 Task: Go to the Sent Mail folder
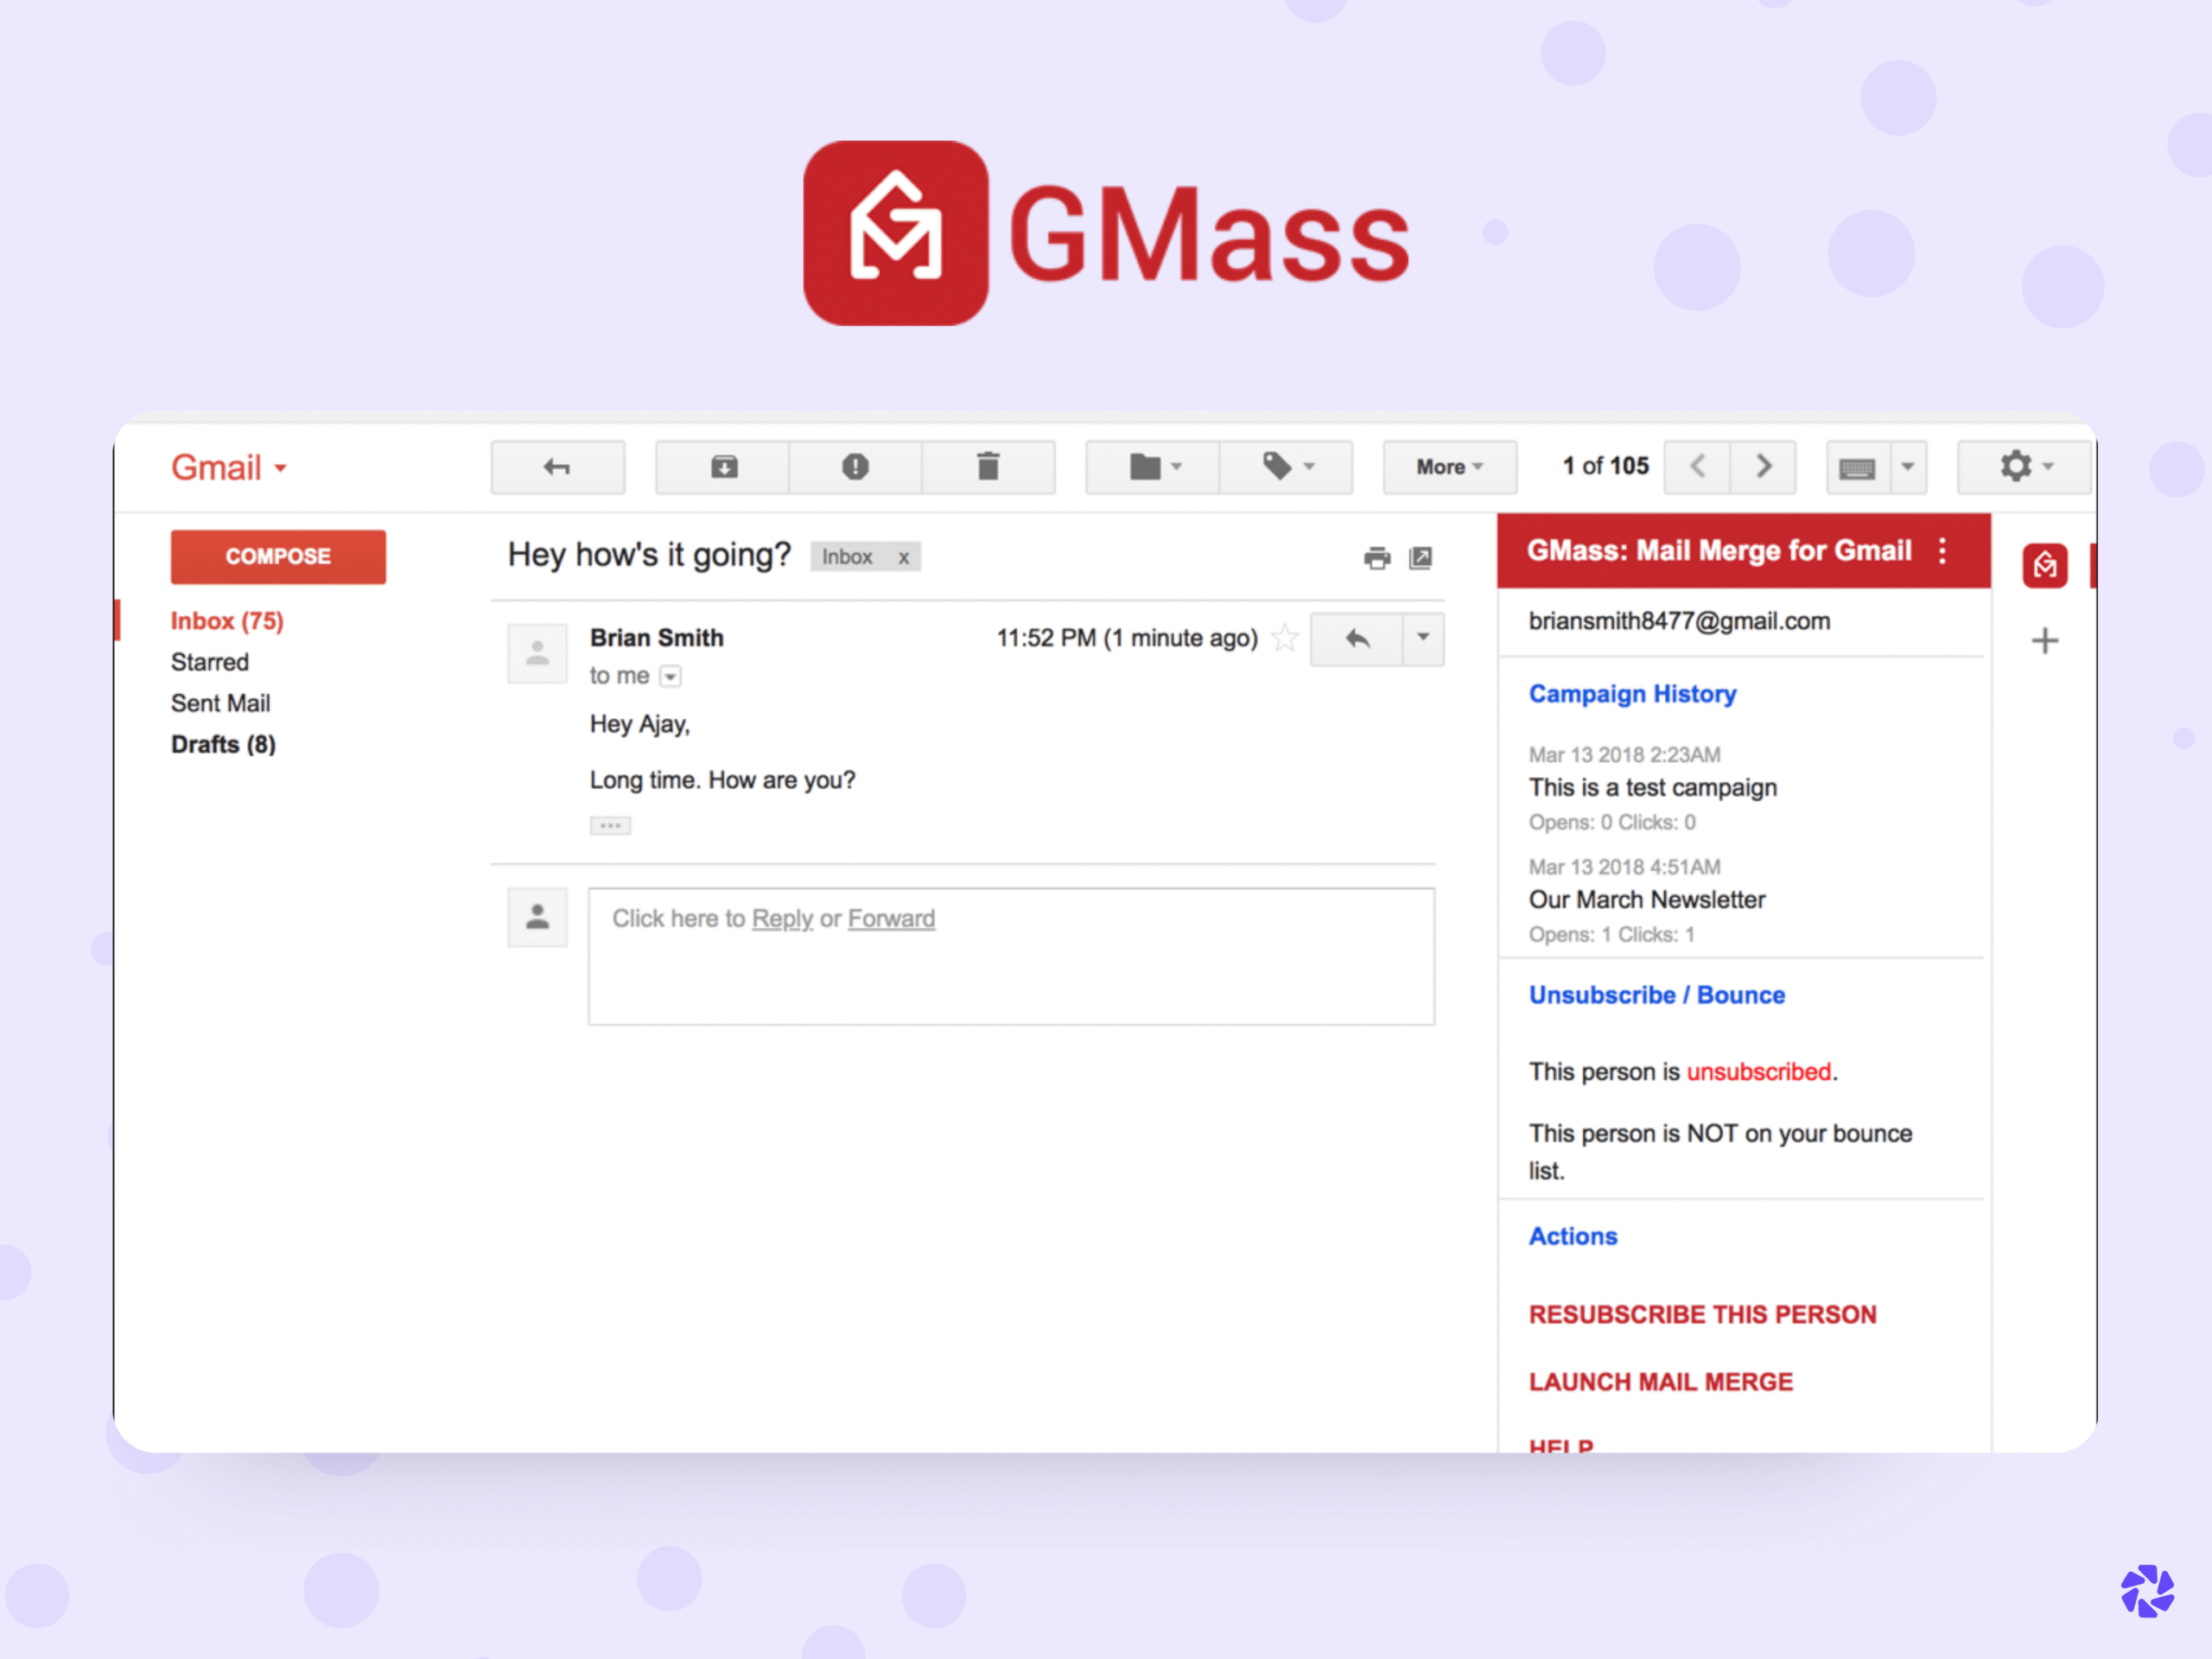pyautogui.click(x=221, y=702)
